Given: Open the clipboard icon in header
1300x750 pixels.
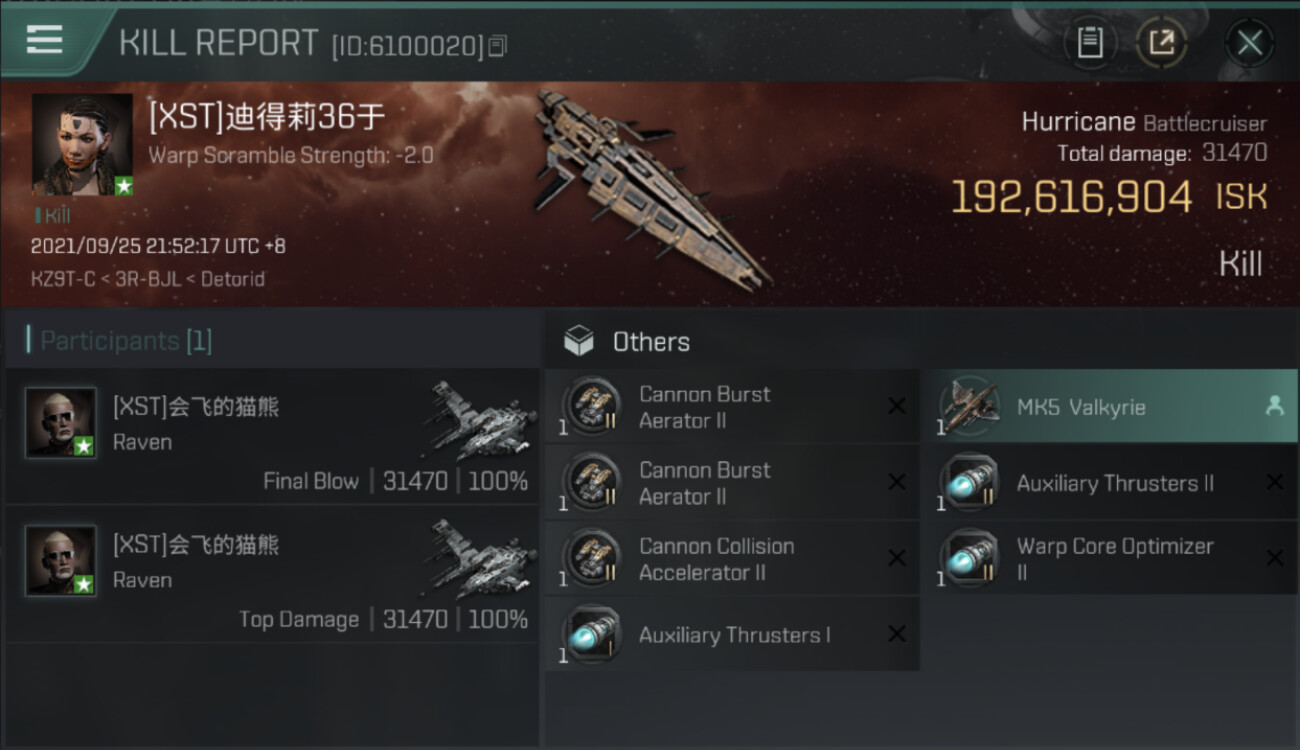Looking at the screenshot, I should [x=1090, y=43].
